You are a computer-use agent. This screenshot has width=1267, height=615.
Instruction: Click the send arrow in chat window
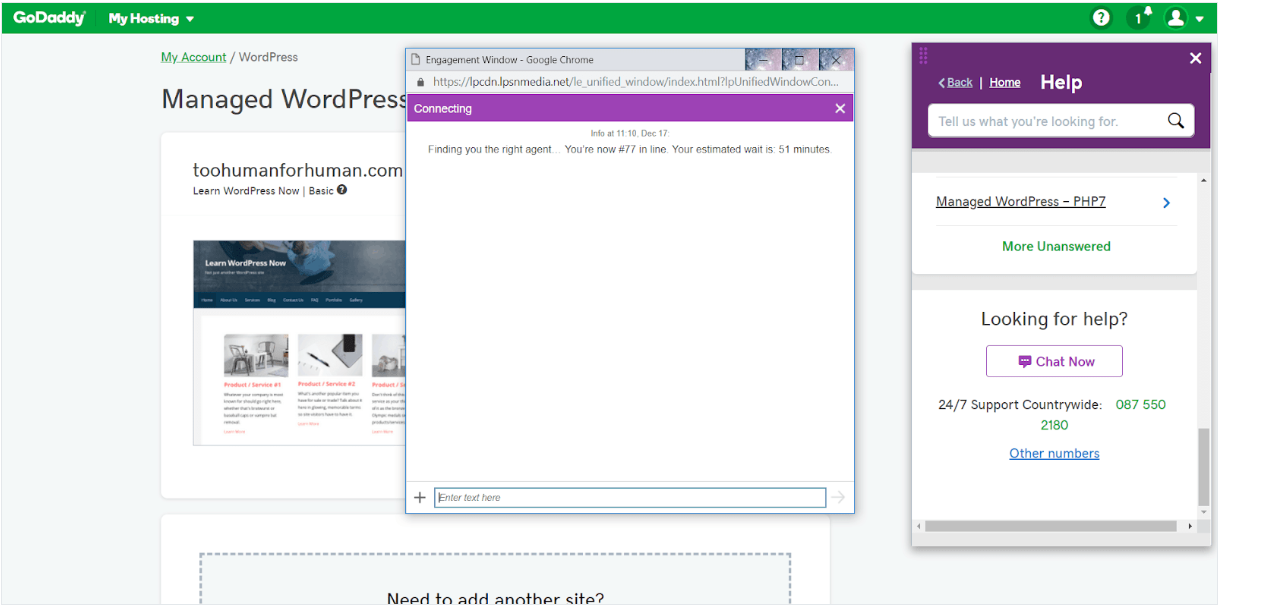838,497
